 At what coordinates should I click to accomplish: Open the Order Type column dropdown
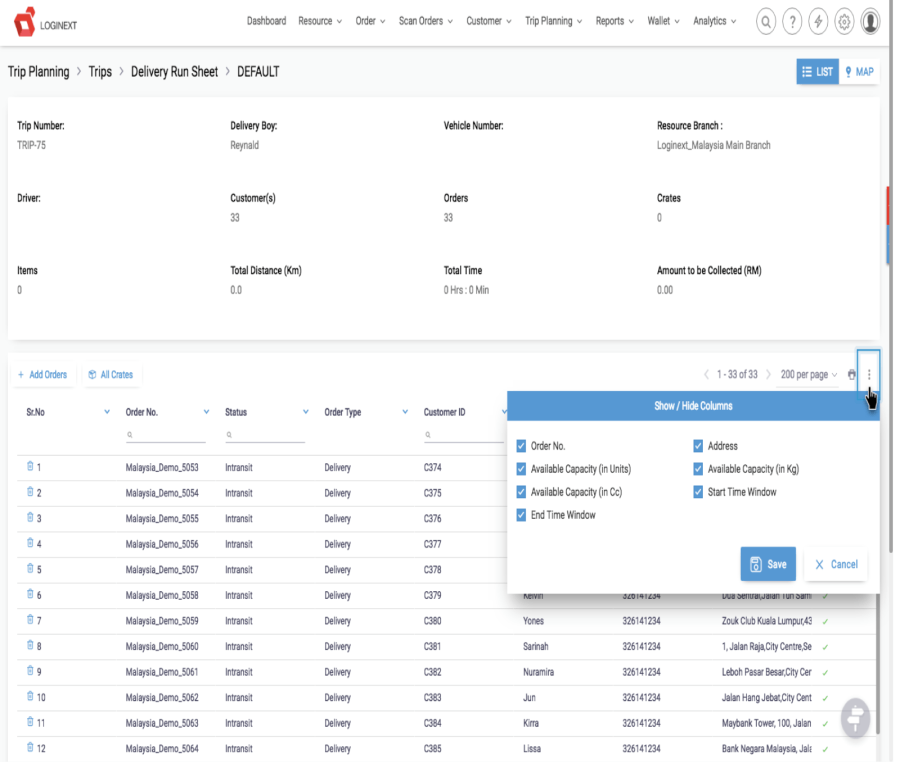point(405,411)
